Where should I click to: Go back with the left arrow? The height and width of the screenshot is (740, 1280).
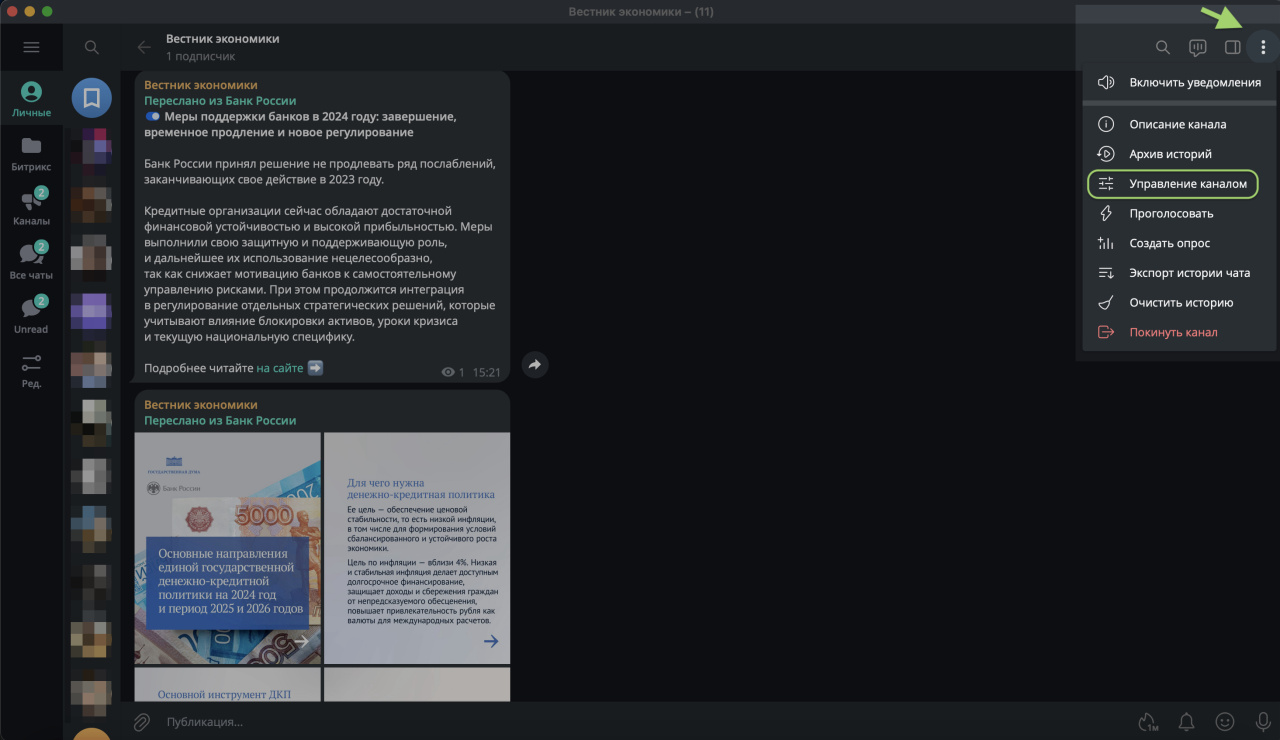pos(144,47)
